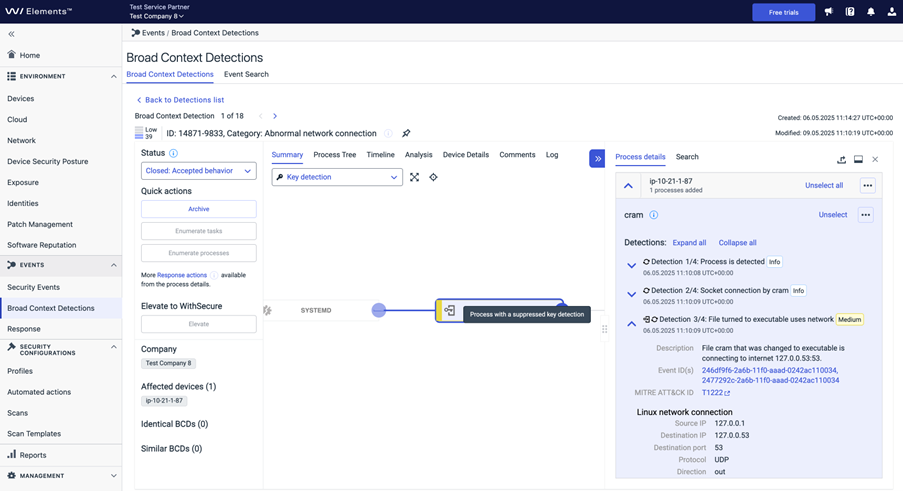Collapse the EVENTS sidebar section

tap(113, 265)
